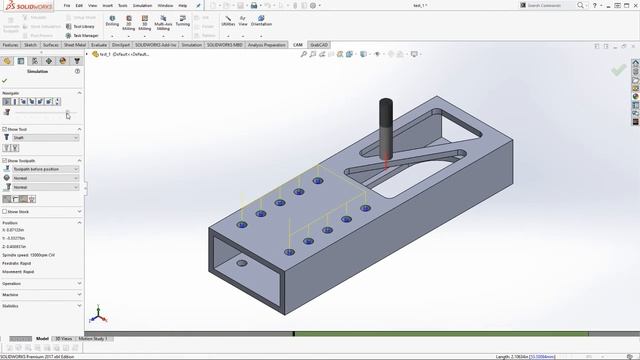Open the Task Manager
Screen dimensions: 640x360
click(82, 36)
